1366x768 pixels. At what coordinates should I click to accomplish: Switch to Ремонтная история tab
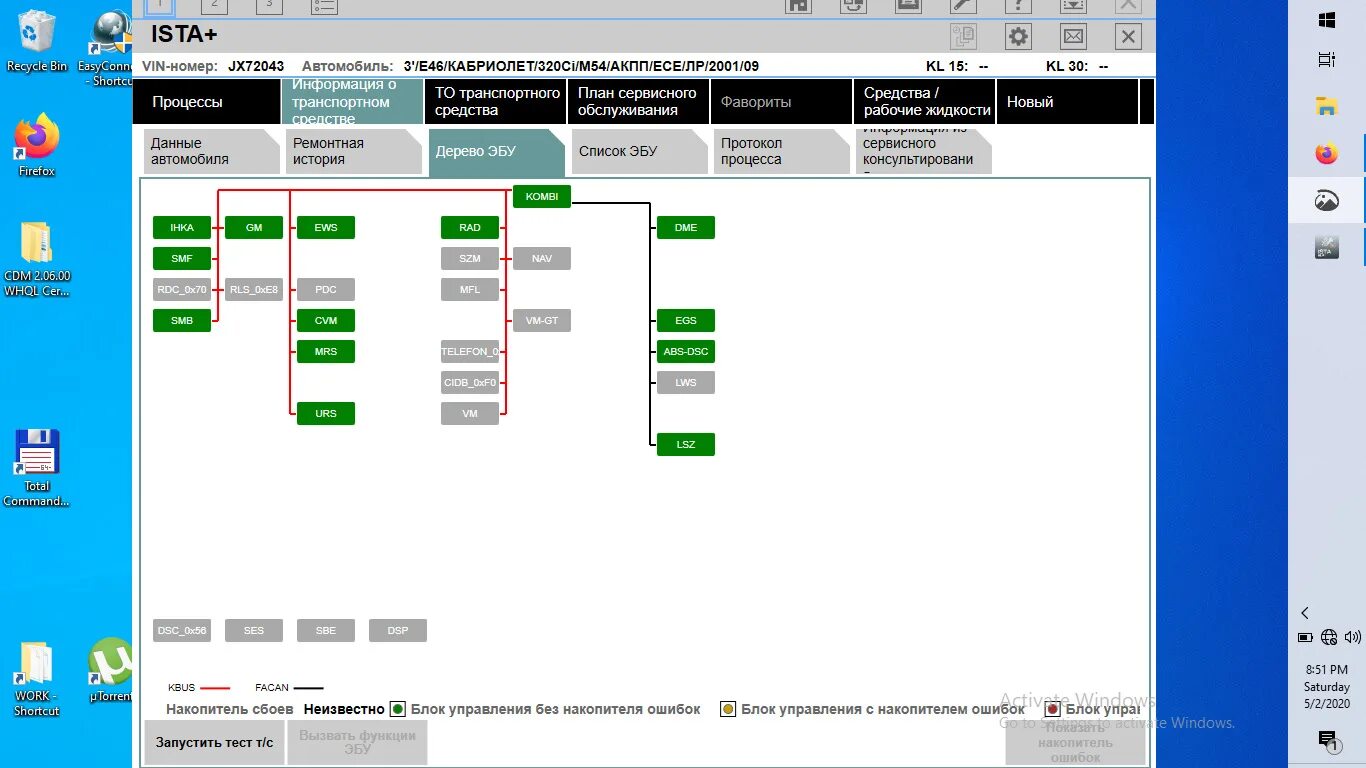tap(354, 151)
